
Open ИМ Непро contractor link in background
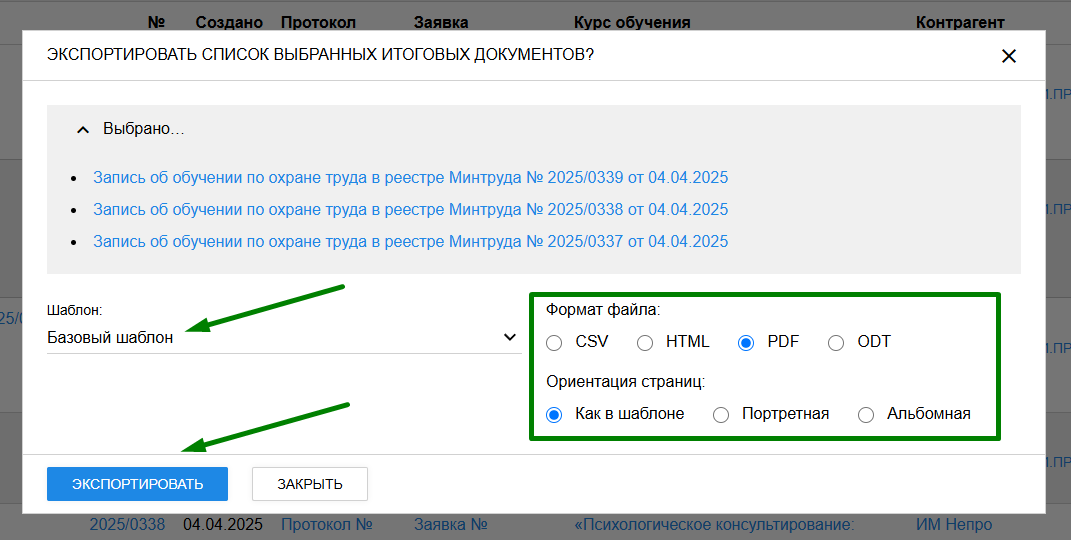pos(954,525)
